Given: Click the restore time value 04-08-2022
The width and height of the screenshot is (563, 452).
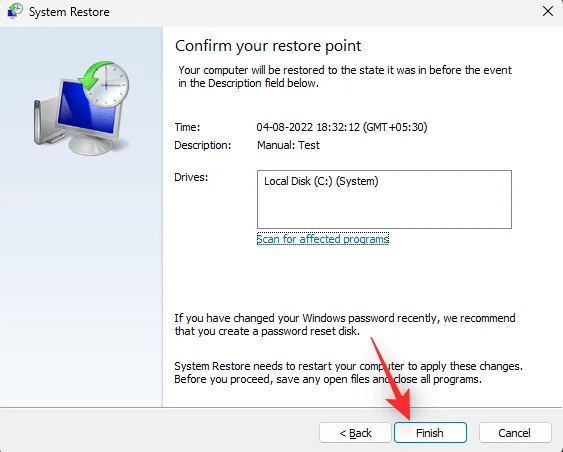Looking at the screenshot, I should click(x=342, y=127).
